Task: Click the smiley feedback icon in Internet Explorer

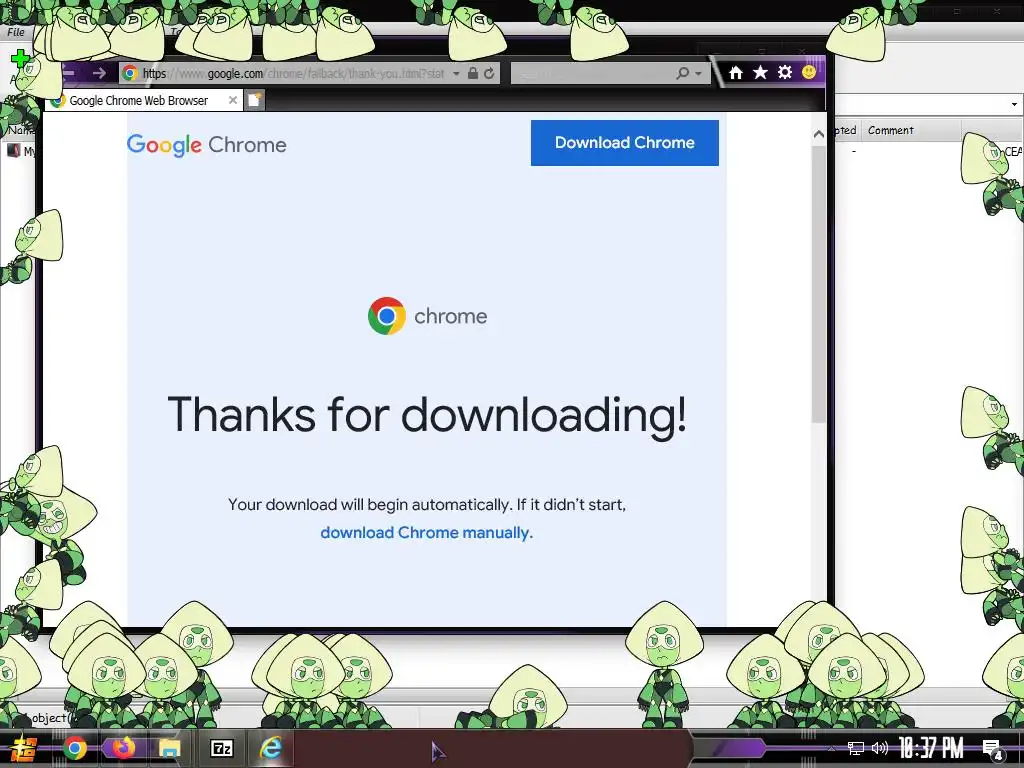Action: [809, 72]
